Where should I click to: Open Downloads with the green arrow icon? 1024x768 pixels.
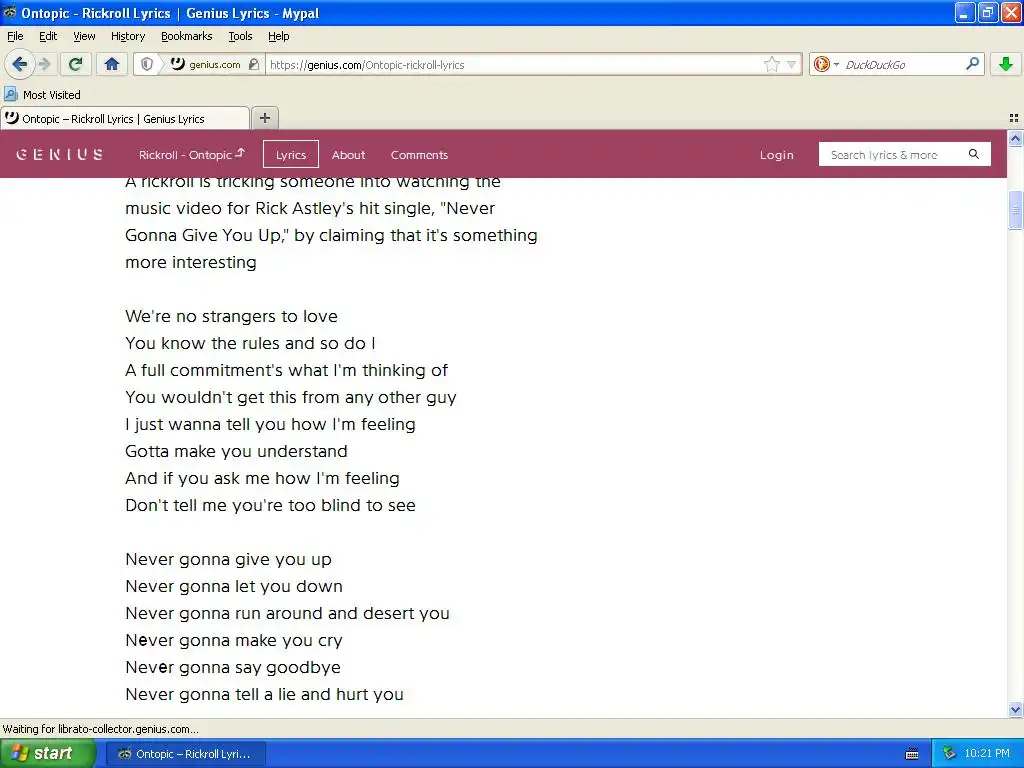[x=1006, y=64]
